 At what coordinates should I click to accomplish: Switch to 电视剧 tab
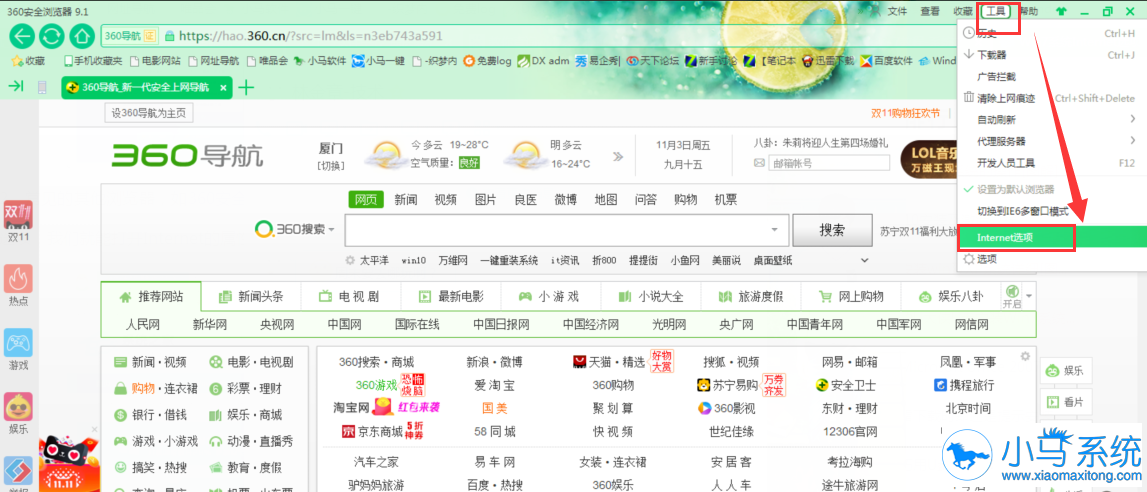coord(349,296)
